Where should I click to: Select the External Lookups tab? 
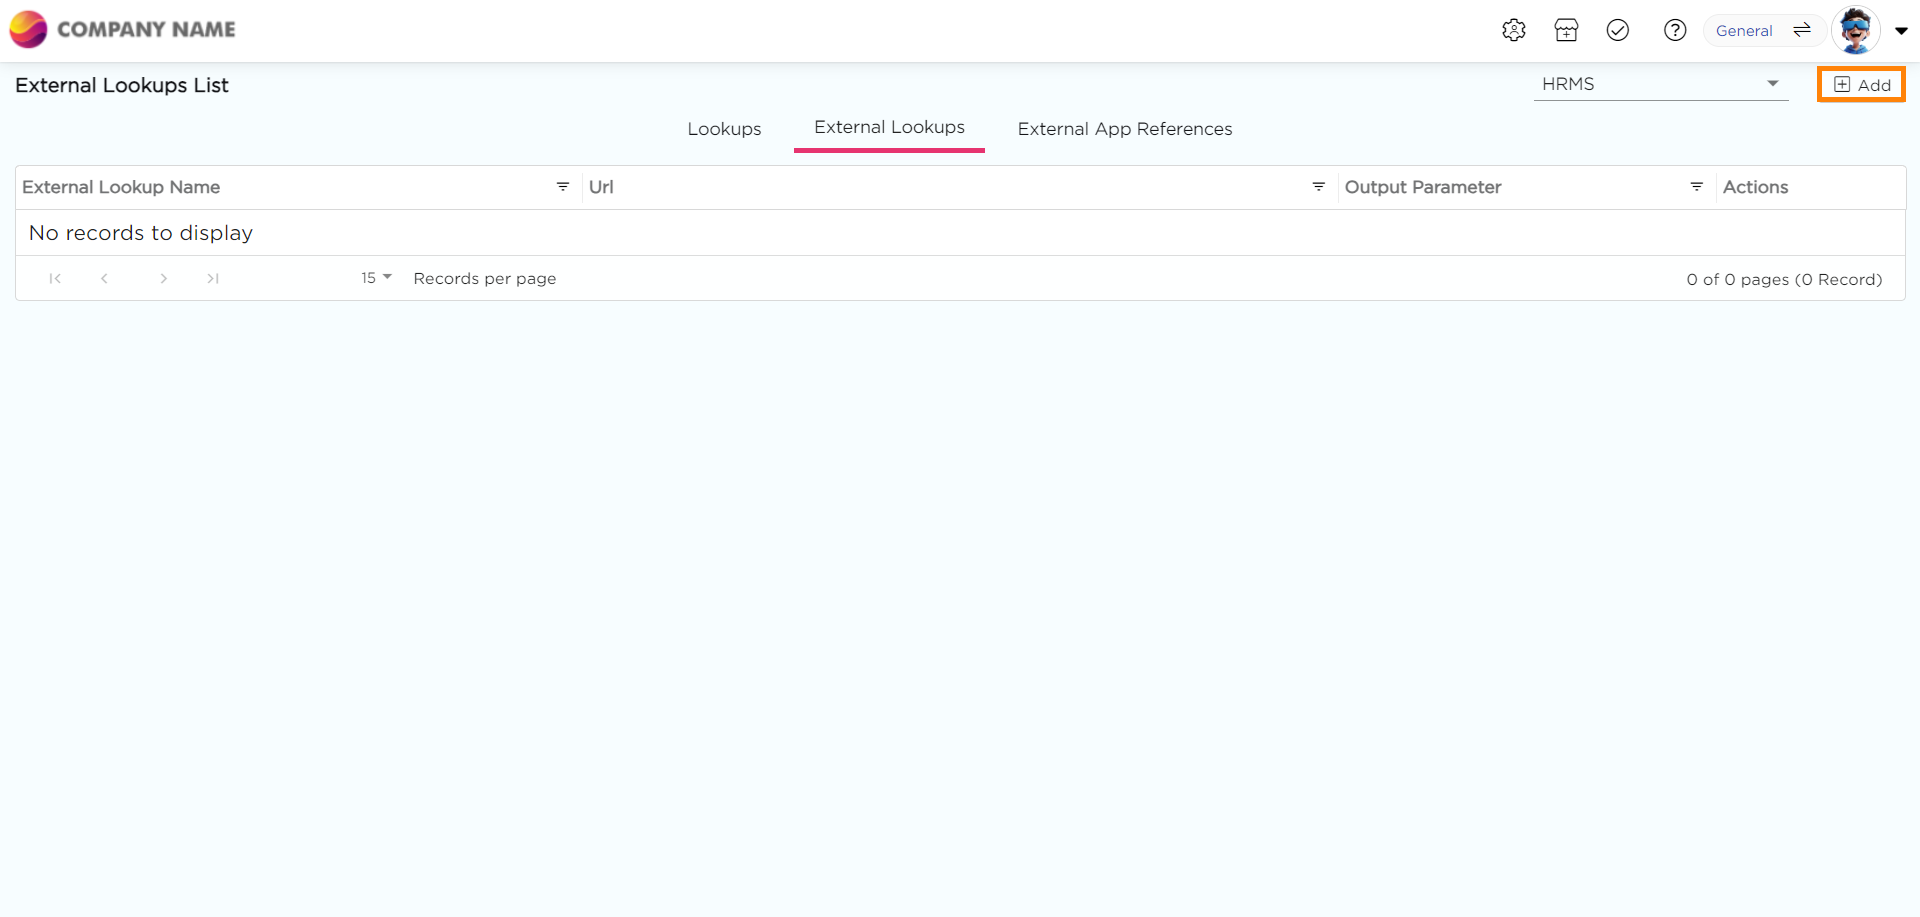(889, 128)
